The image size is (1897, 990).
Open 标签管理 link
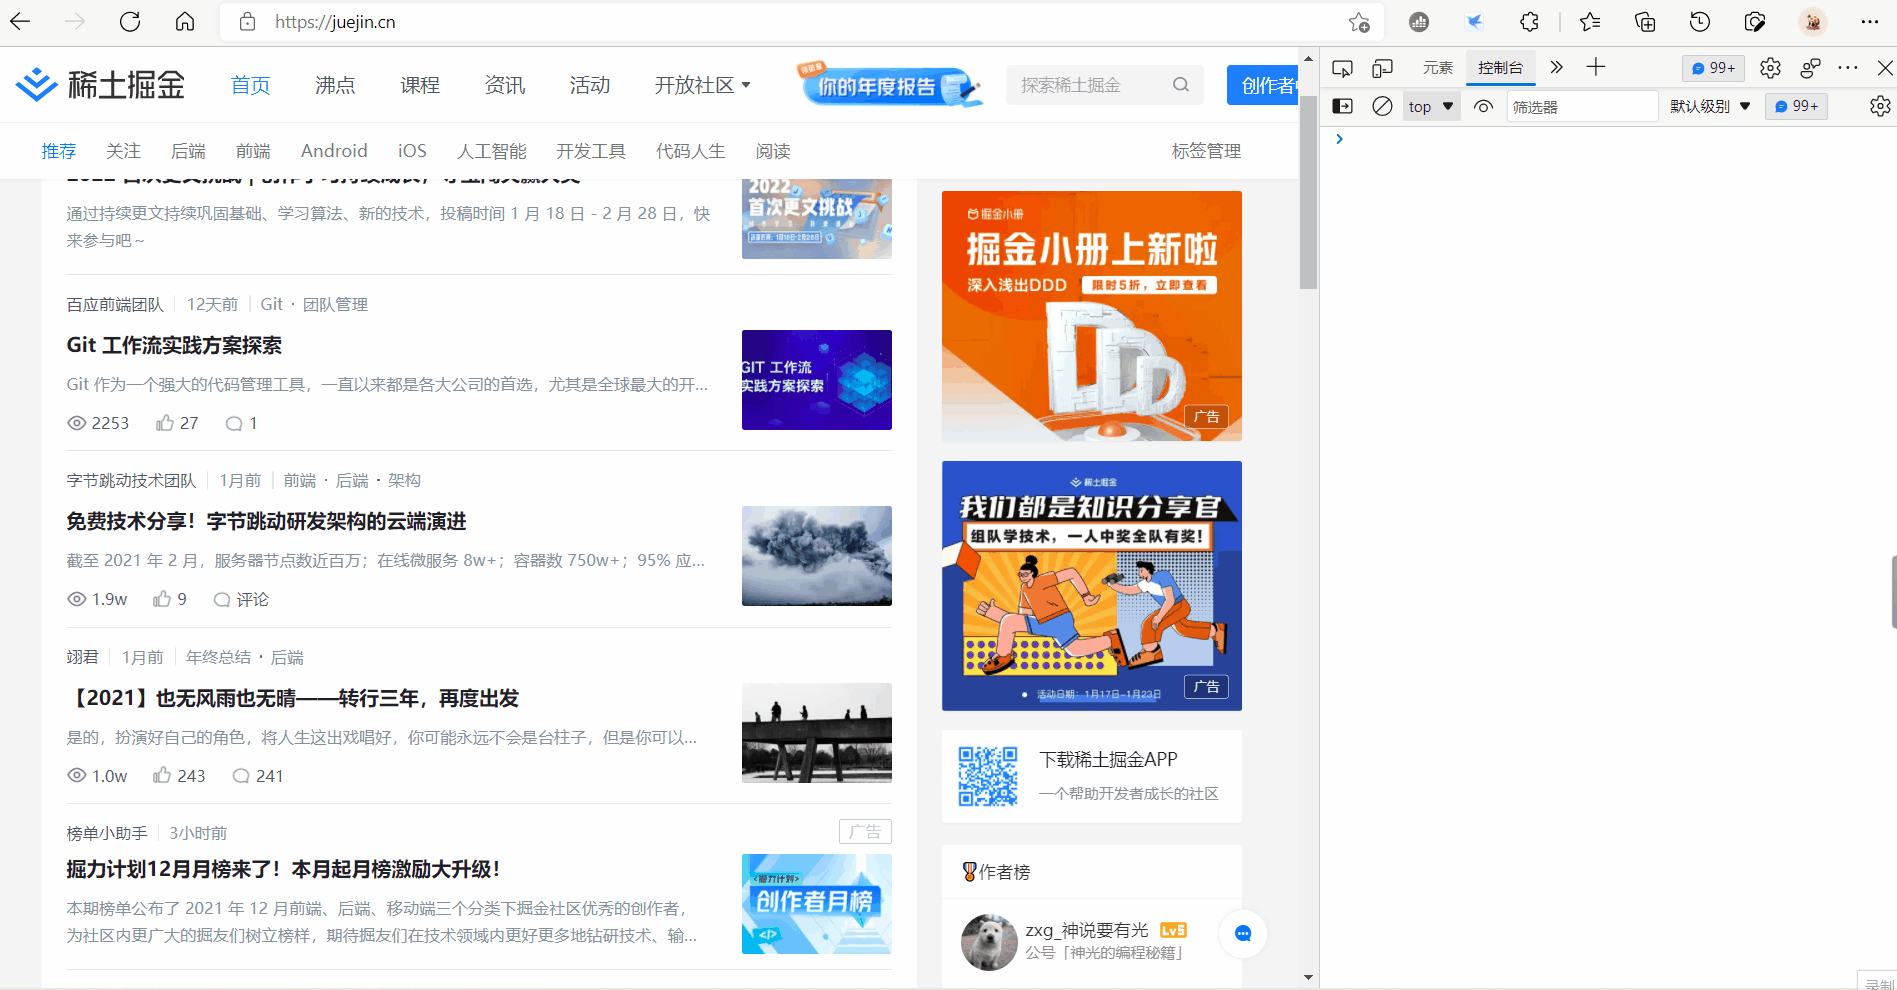(1206, 151)
